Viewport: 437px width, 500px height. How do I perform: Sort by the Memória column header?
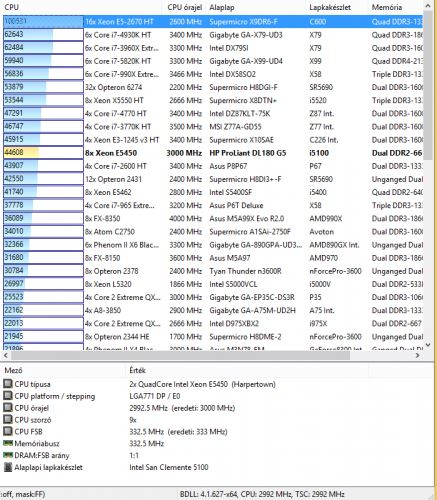[x=395, y=7]
